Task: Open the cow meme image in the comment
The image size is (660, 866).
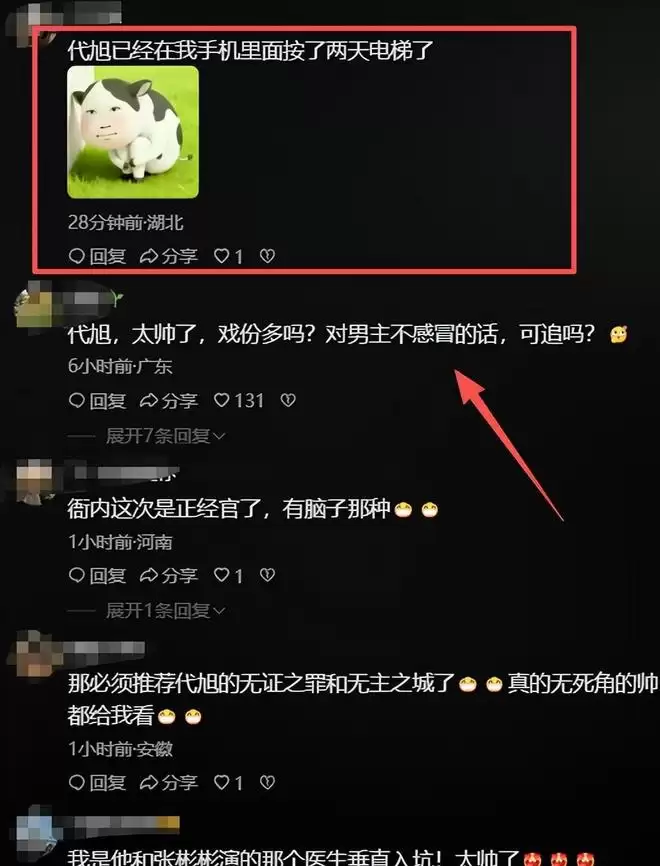Action: [133, 132]
